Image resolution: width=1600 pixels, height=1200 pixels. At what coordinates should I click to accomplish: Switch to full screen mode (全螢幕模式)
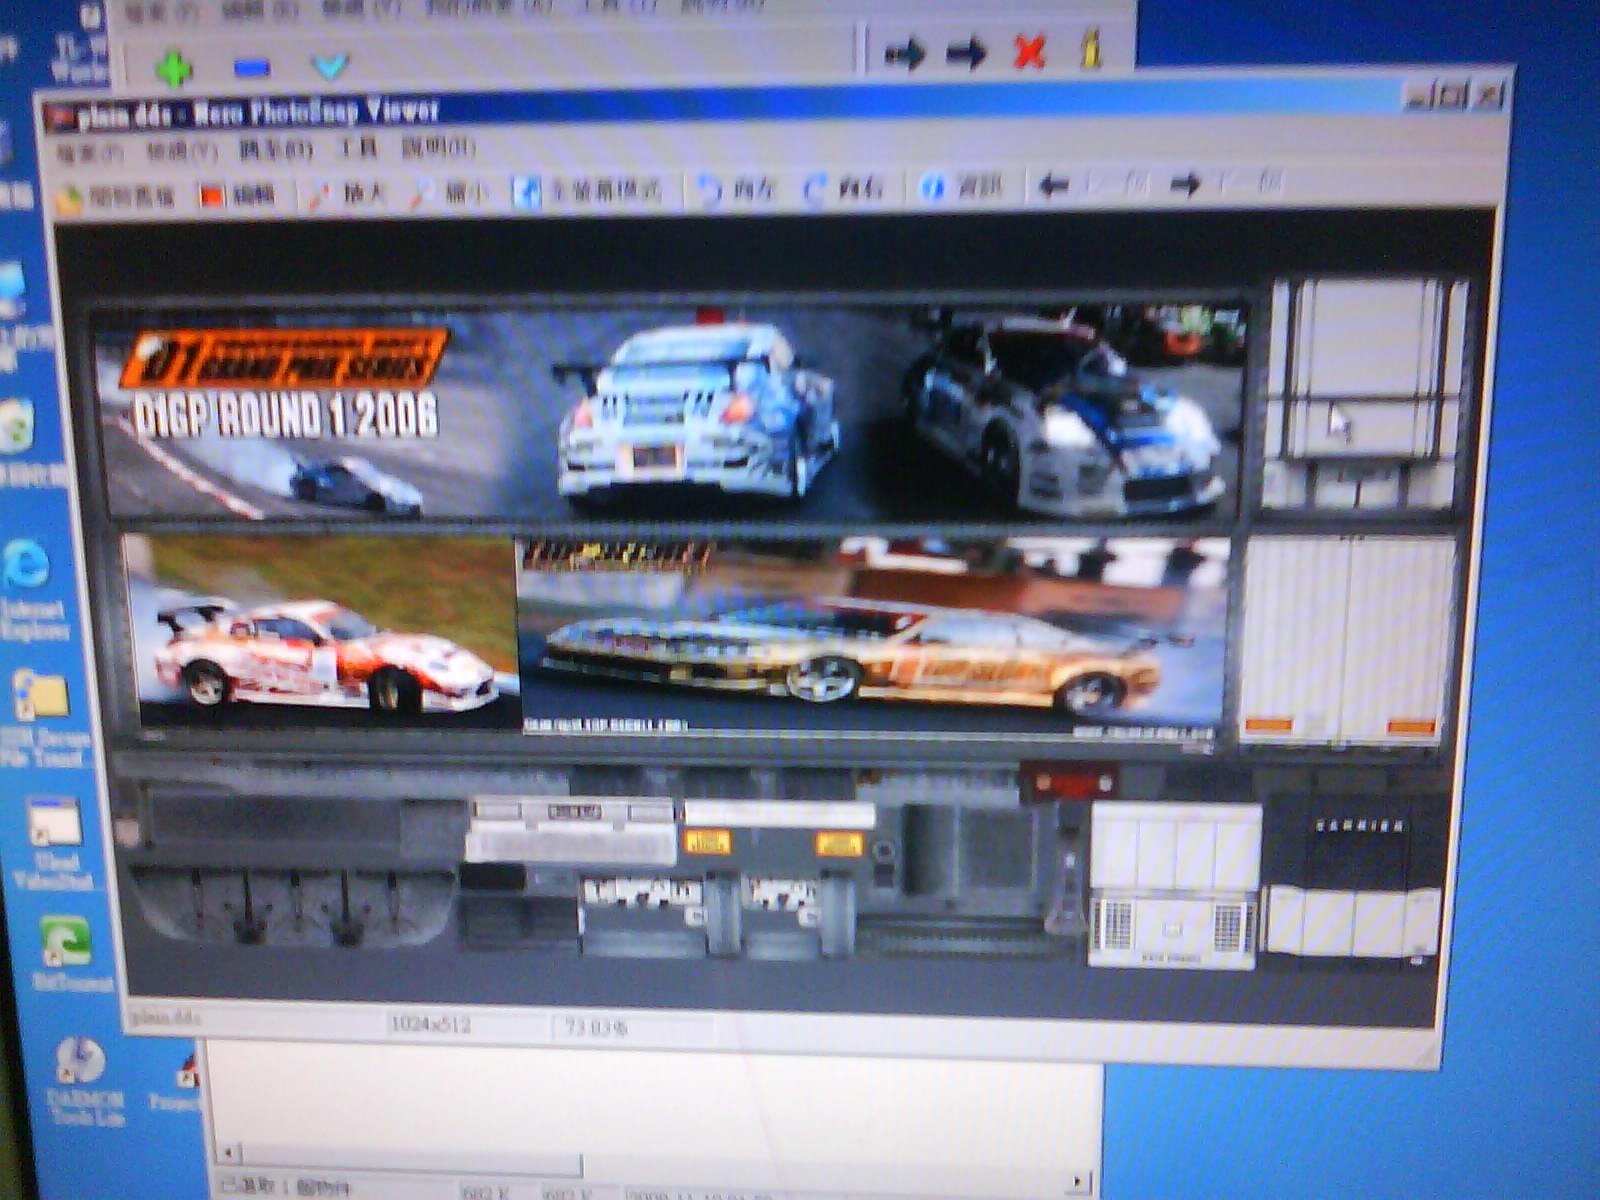click(587, 190)
